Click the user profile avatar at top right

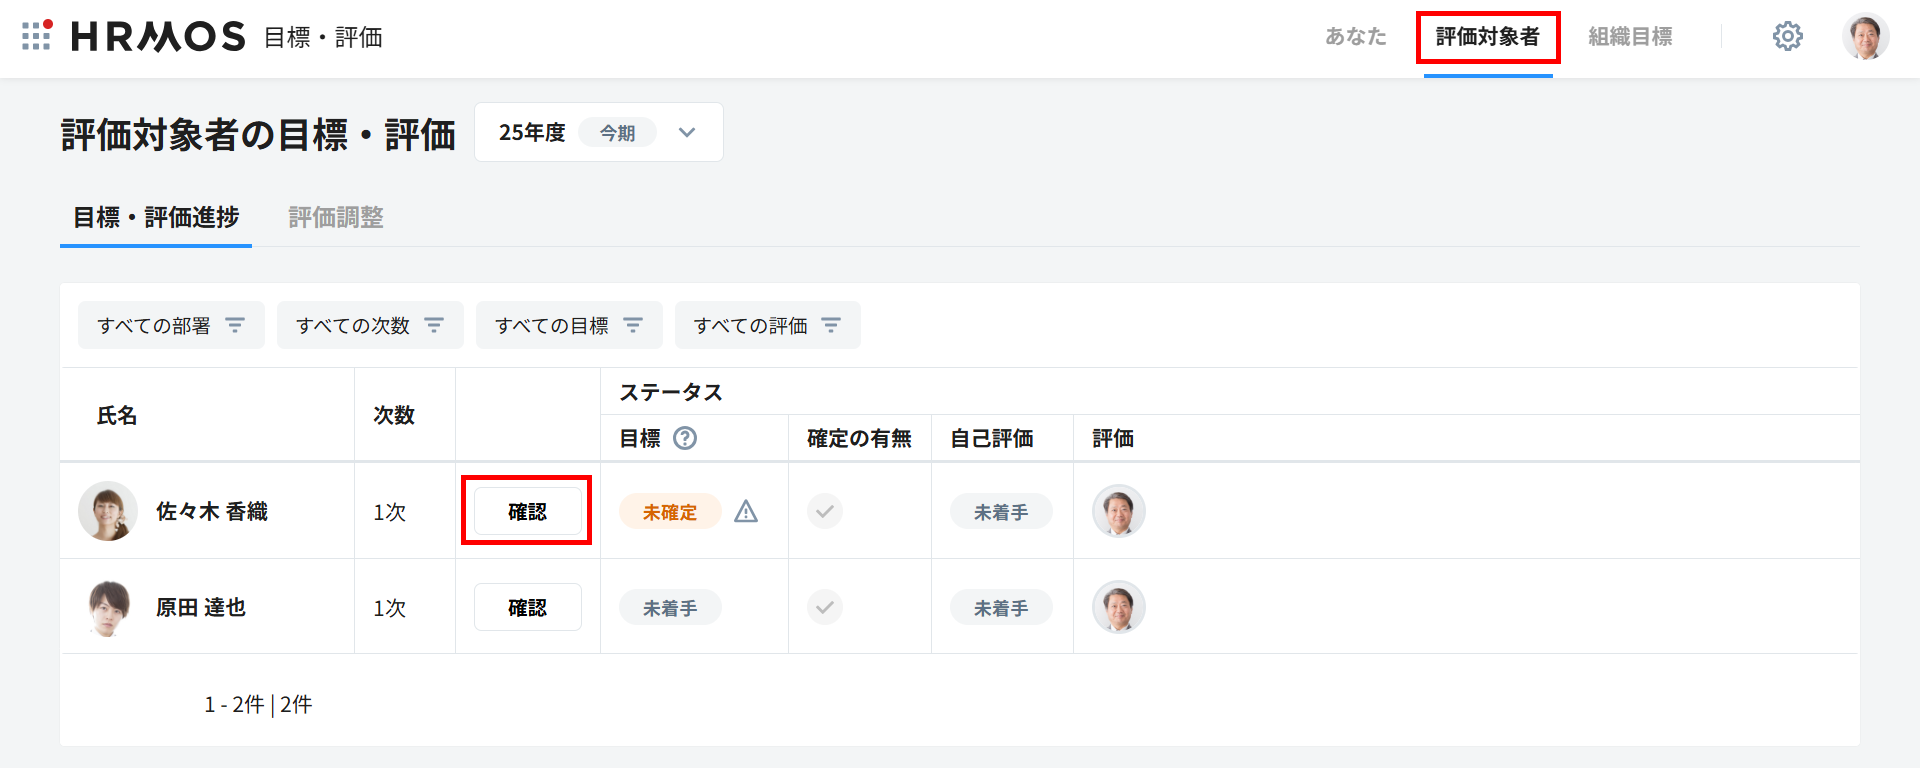point(1865,37)
